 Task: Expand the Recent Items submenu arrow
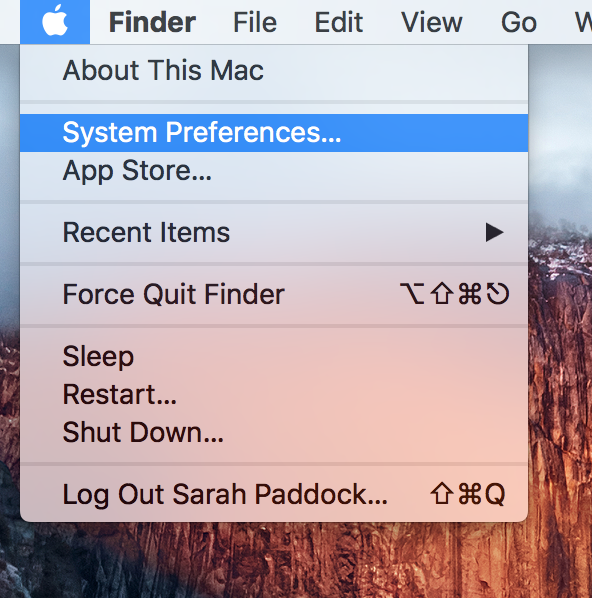pyautogui.click(x=494, y=233)
